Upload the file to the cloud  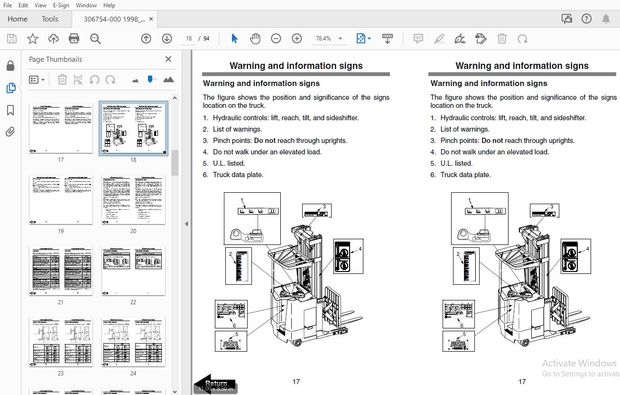pyautogui.click(x=53, y=39)
